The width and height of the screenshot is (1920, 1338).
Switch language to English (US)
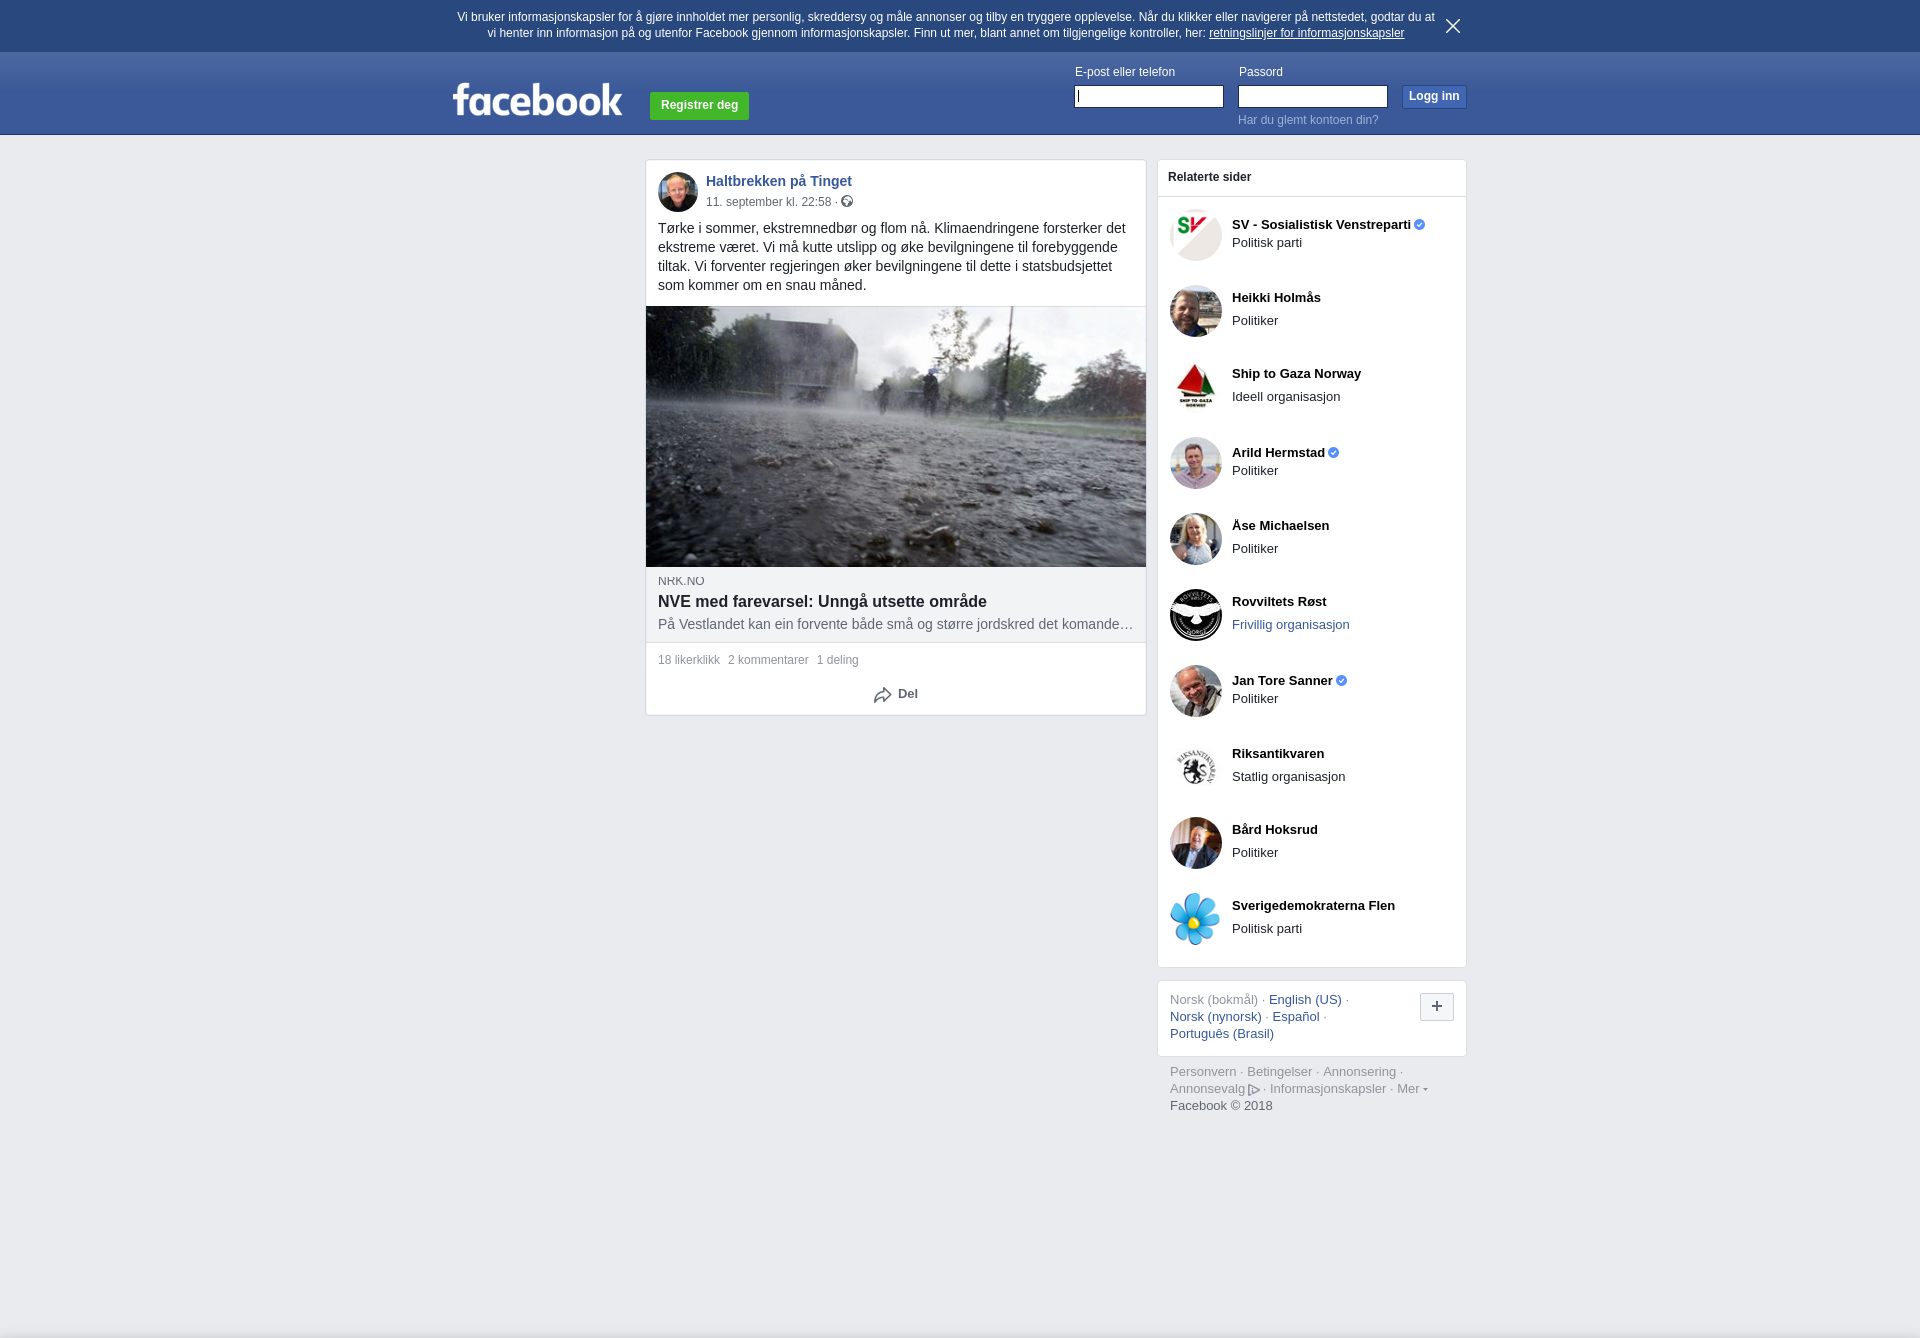1305,1000
